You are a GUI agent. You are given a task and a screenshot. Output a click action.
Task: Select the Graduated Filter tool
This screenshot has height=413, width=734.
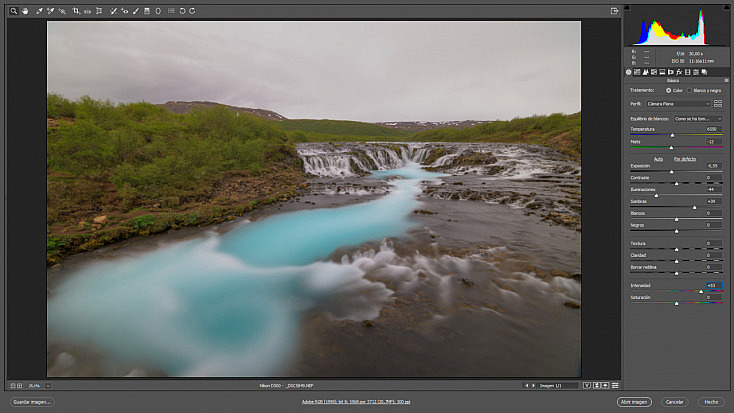147,11
